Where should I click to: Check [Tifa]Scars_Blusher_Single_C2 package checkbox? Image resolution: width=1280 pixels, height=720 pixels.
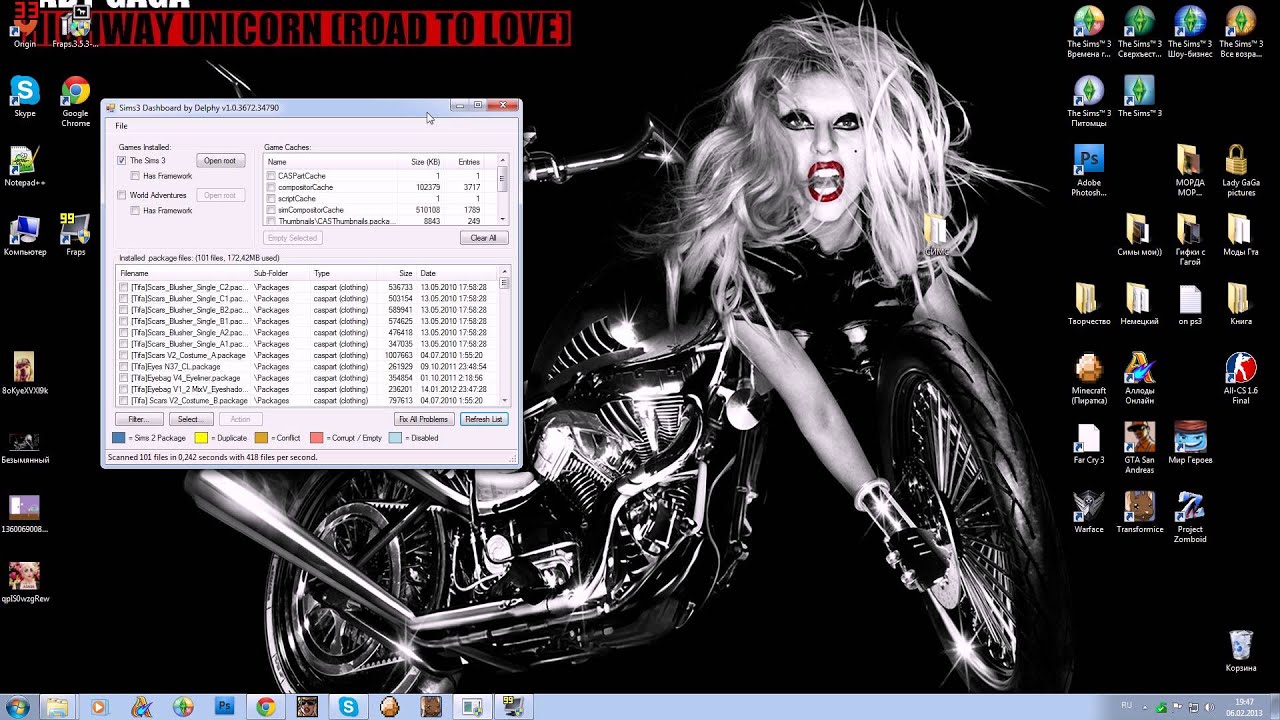[124, 287]
